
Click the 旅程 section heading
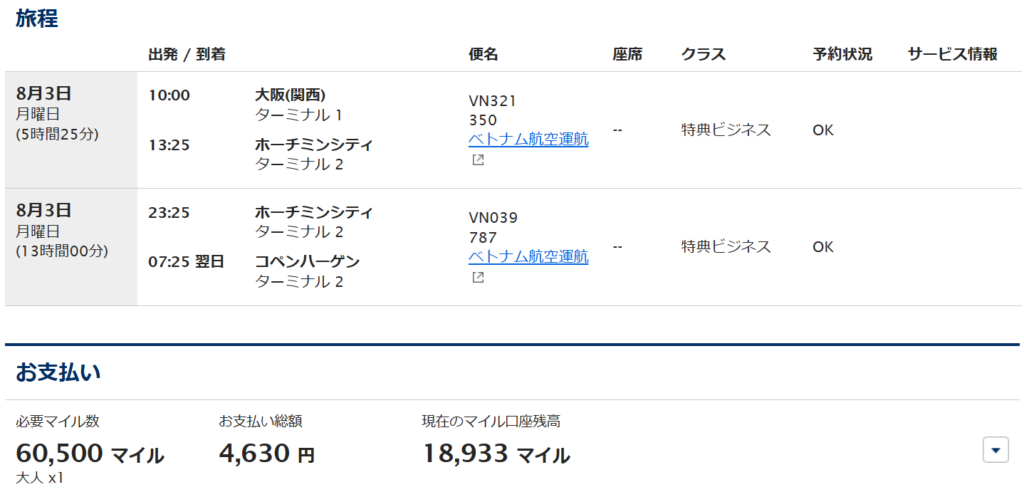coord(37,19)
